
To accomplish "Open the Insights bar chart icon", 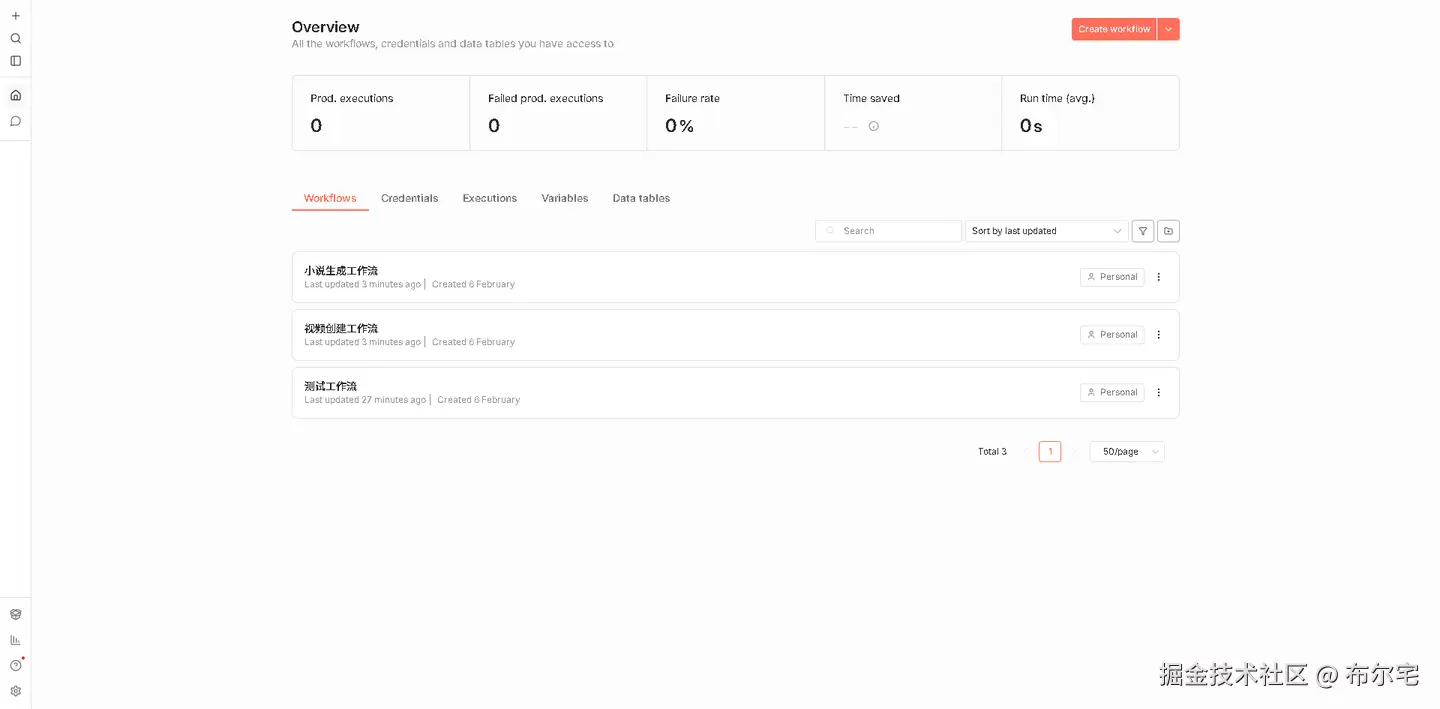I will (15, 640).
